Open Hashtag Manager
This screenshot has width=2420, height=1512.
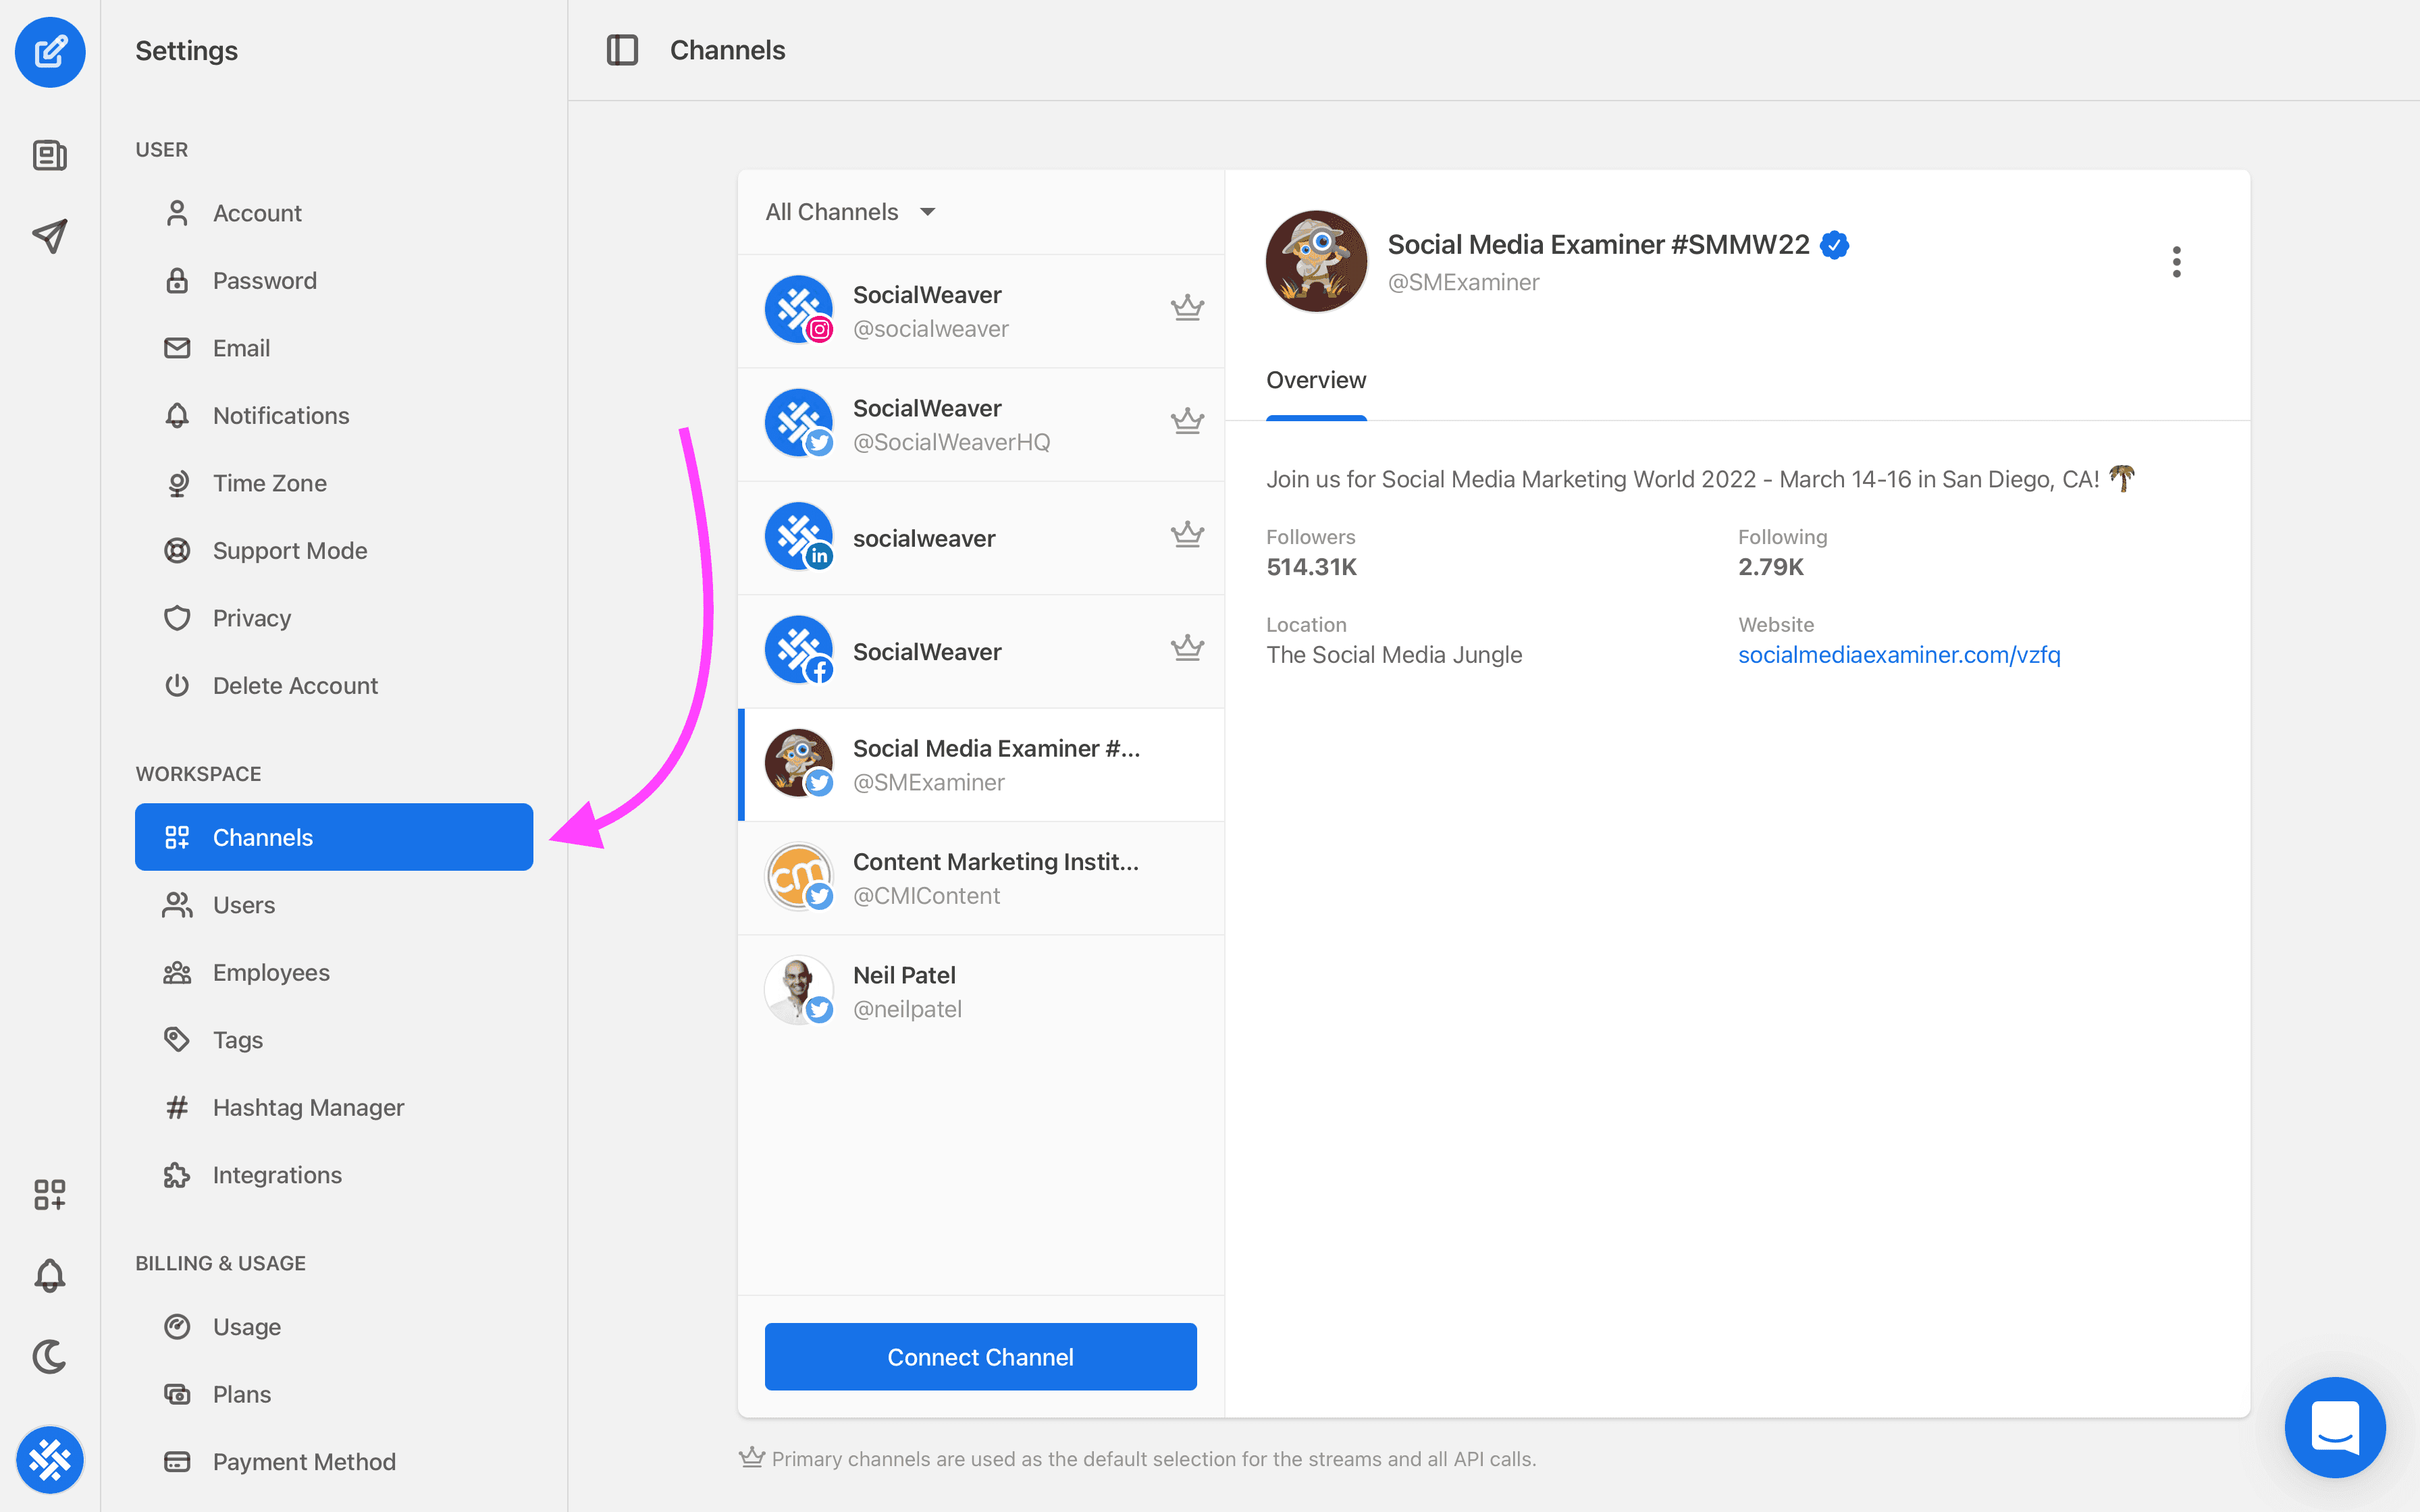click(x=334, y=1107)
